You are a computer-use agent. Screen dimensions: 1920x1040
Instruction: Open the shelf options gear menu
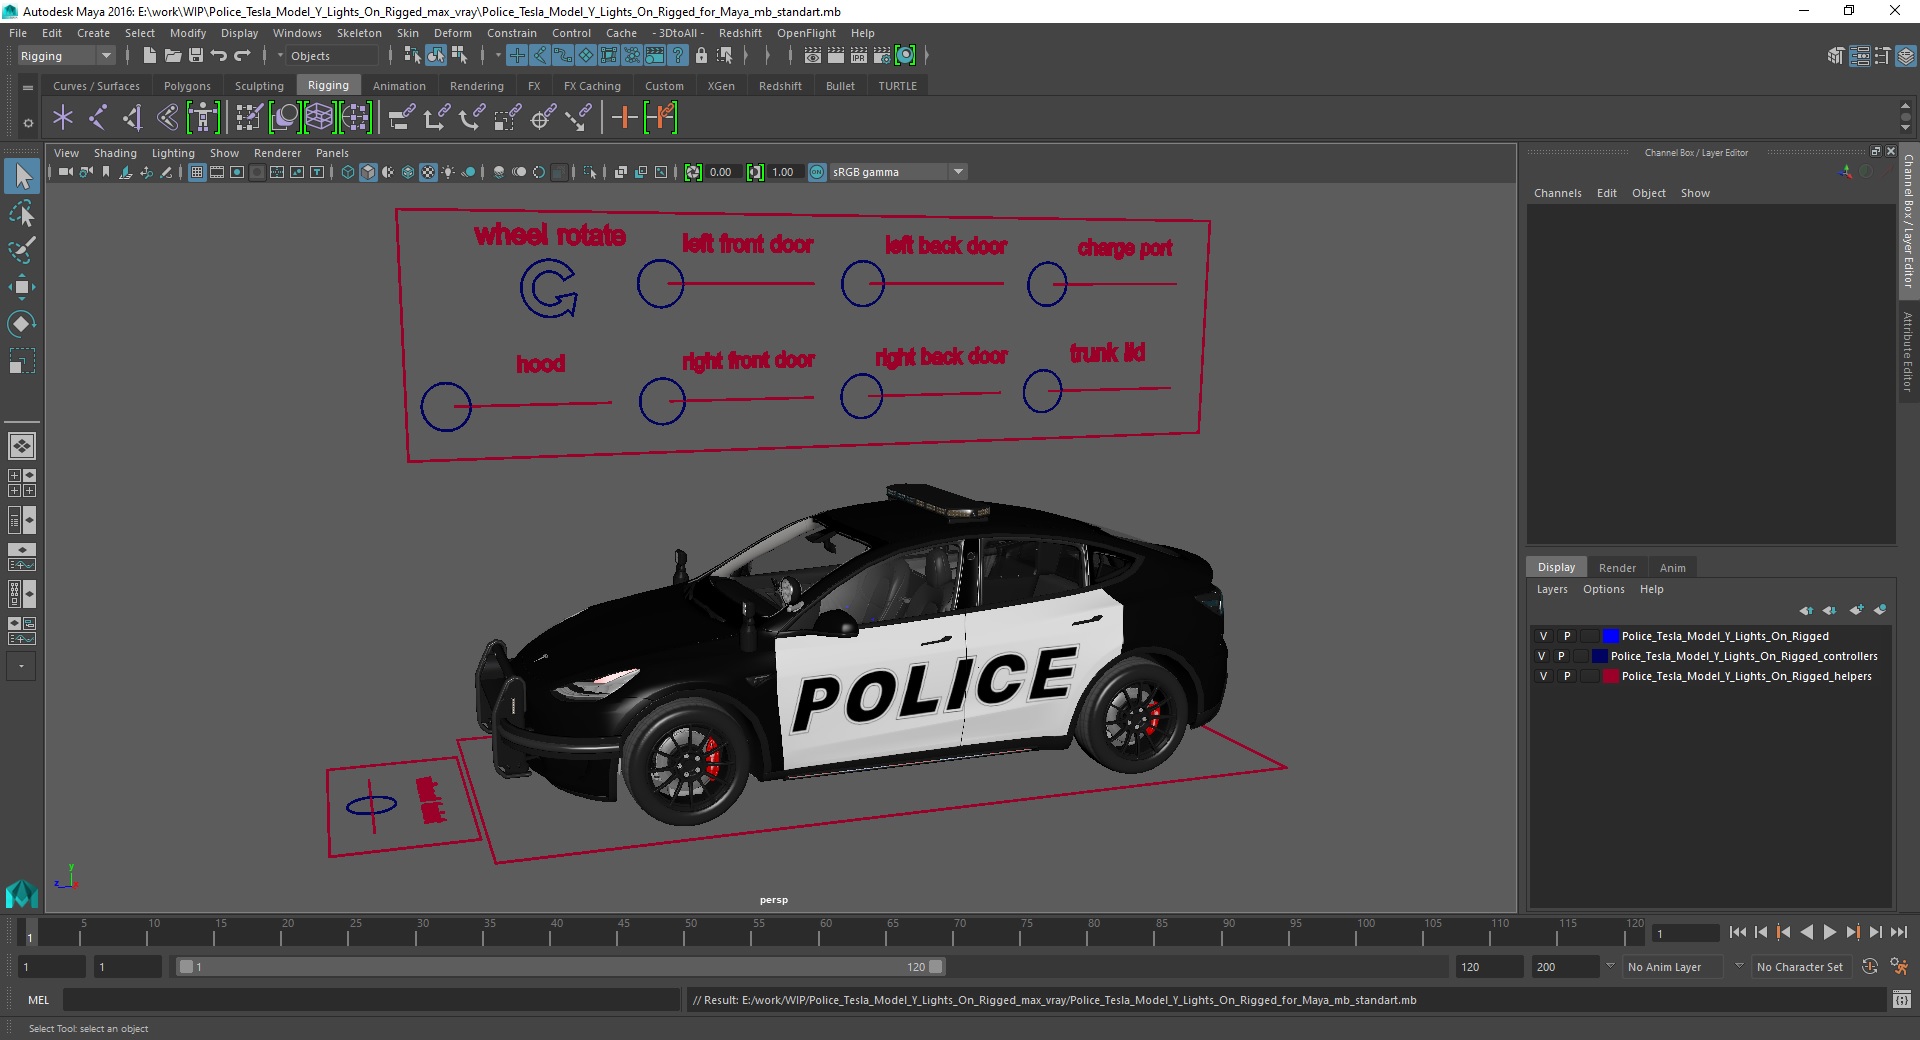(28, 123)
